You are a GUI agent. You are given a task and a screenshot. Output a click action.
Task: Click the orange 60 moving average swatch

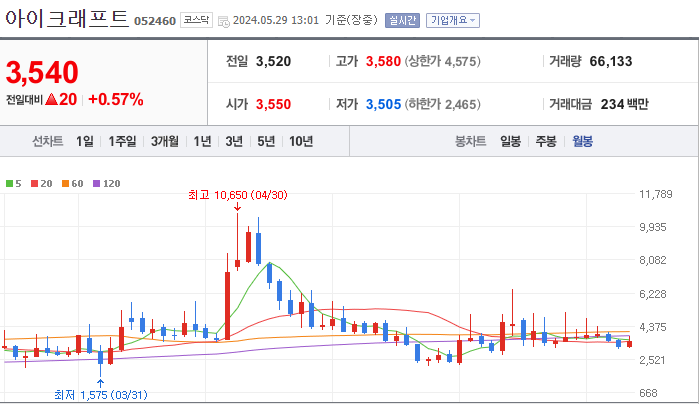click(66, 184)
